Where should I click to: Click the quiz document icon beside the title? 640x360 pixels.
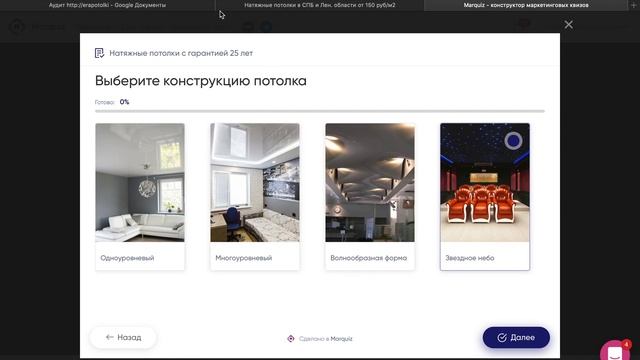pyautogui.click(x=99, y=53)
